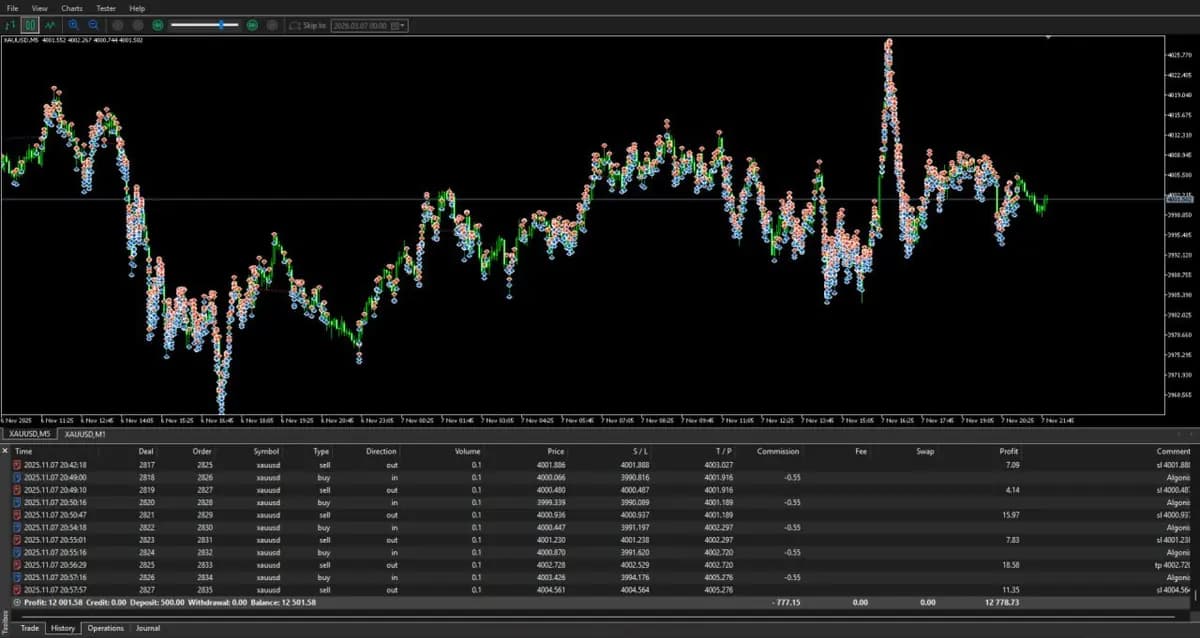The height and width of the screenshot is (638, 1200).
Task: Select the S/L value 3994.176
Action: (635, 577)
